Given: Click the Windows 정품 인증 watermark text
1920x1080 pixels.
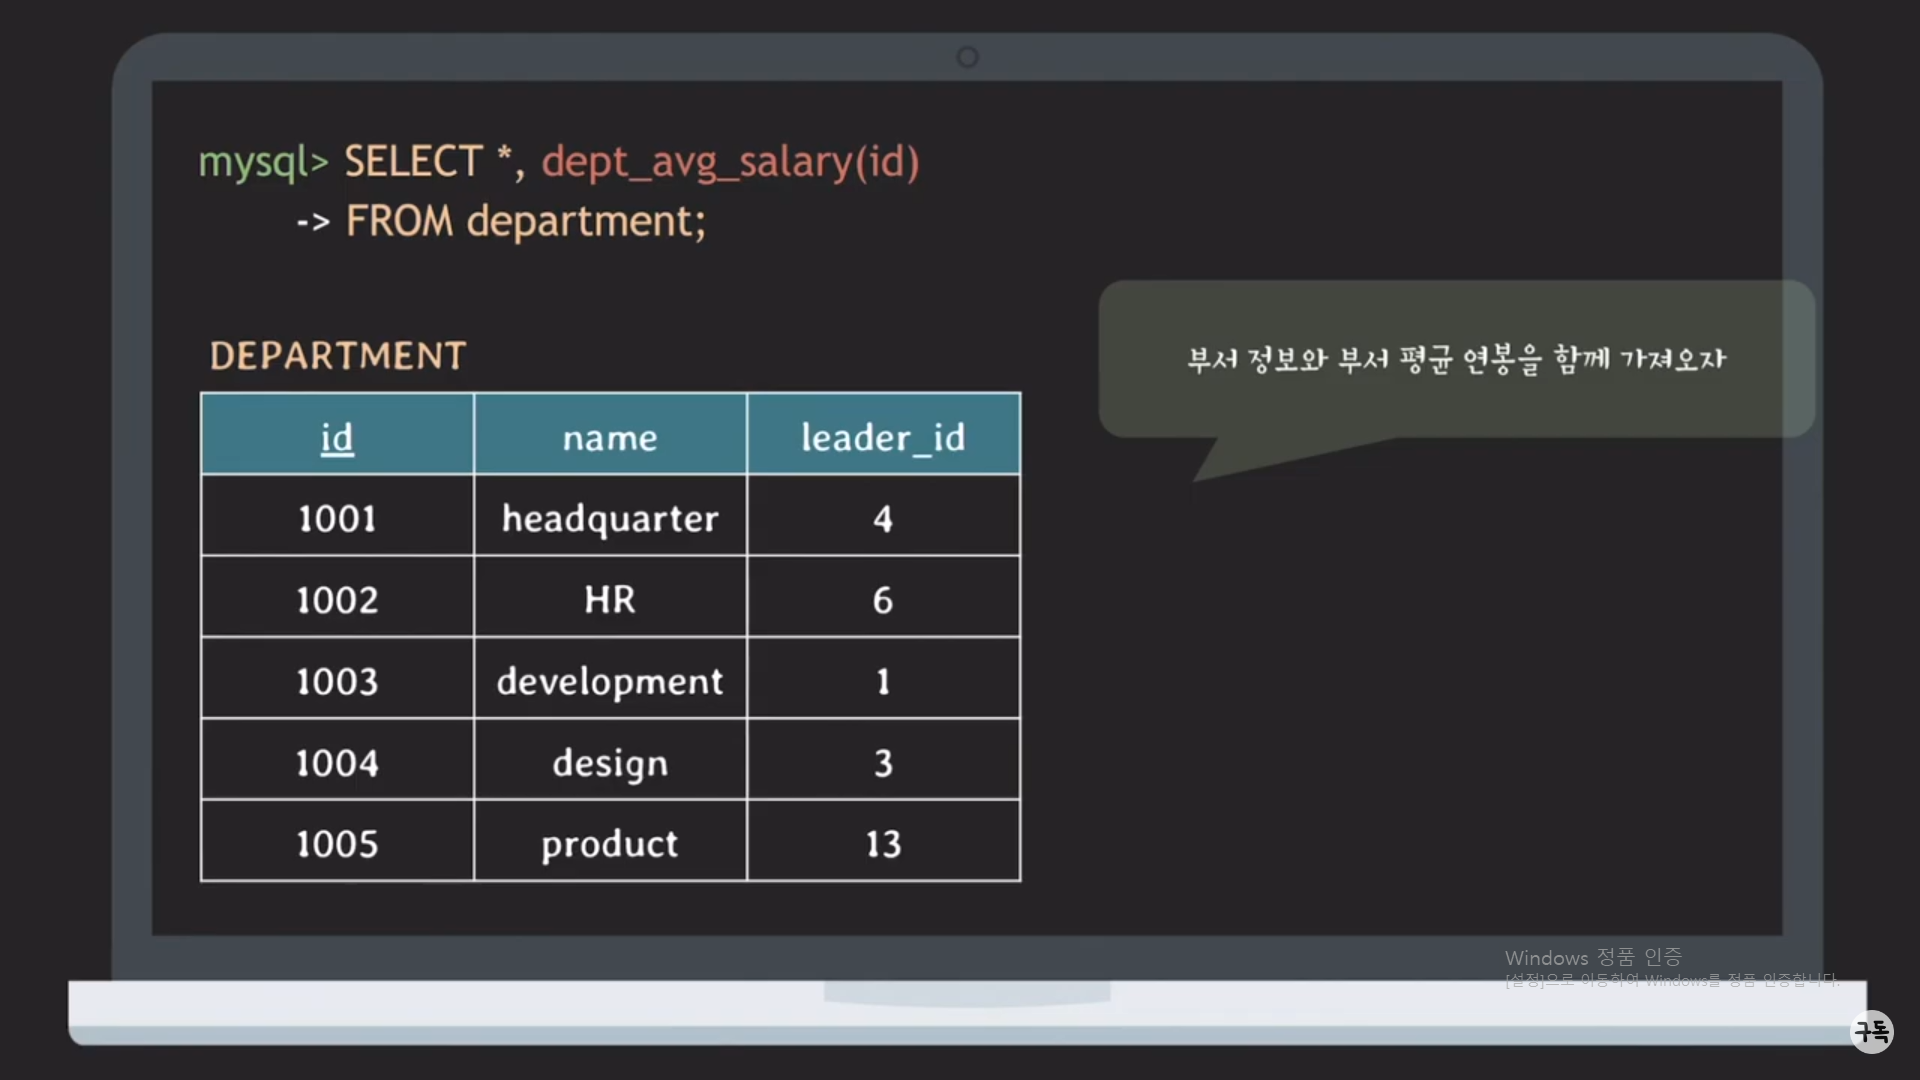Looking at the screenshot, I should click(1593, 957).
